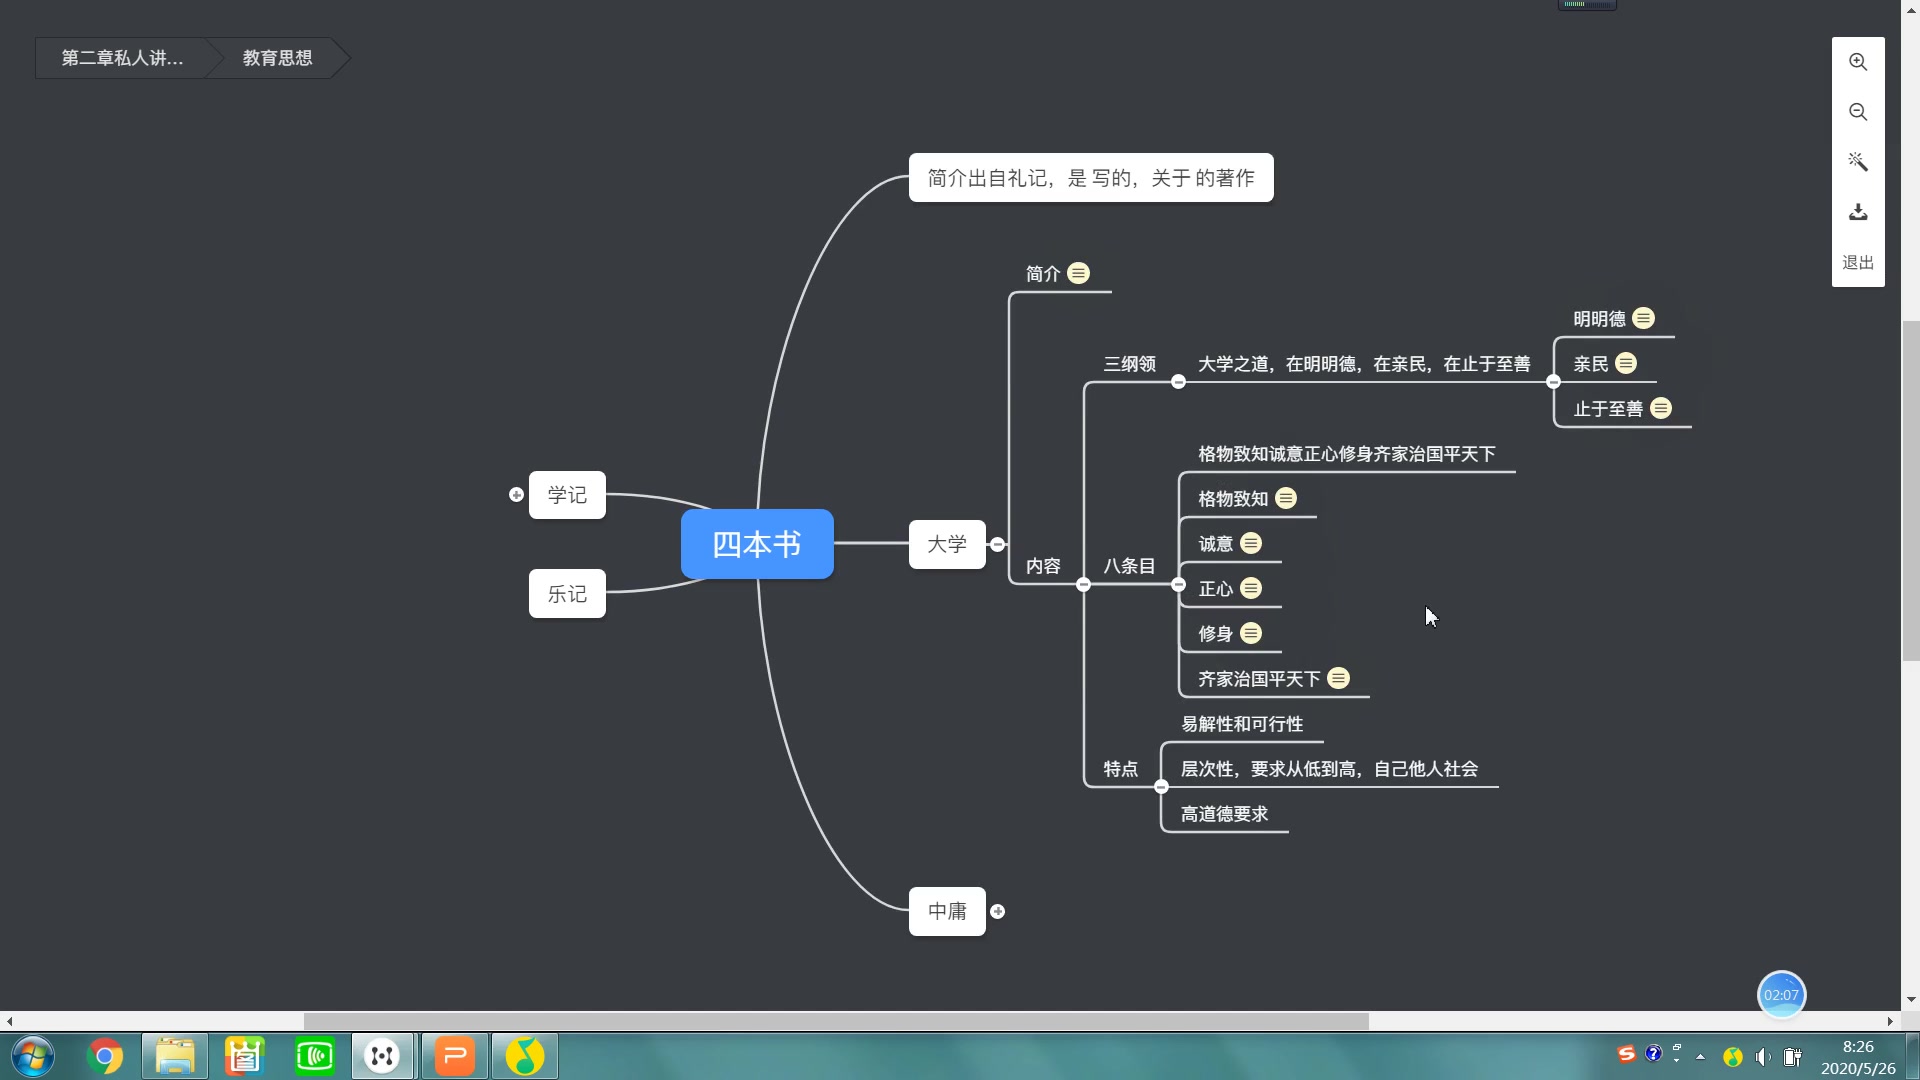Collapse the 特点 branch
Screen dimensions: 1920x1080
point(1161,787)
